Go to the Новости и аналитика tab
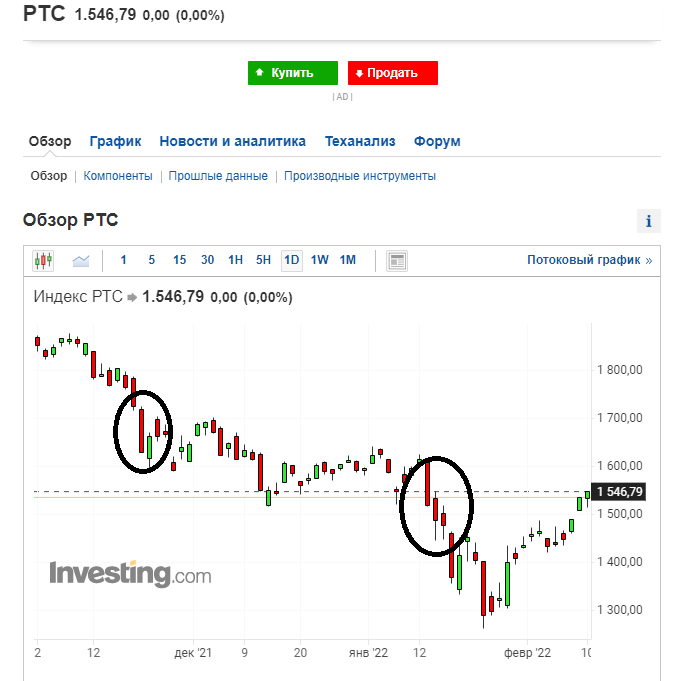681x681 pixels. [232, 141]
